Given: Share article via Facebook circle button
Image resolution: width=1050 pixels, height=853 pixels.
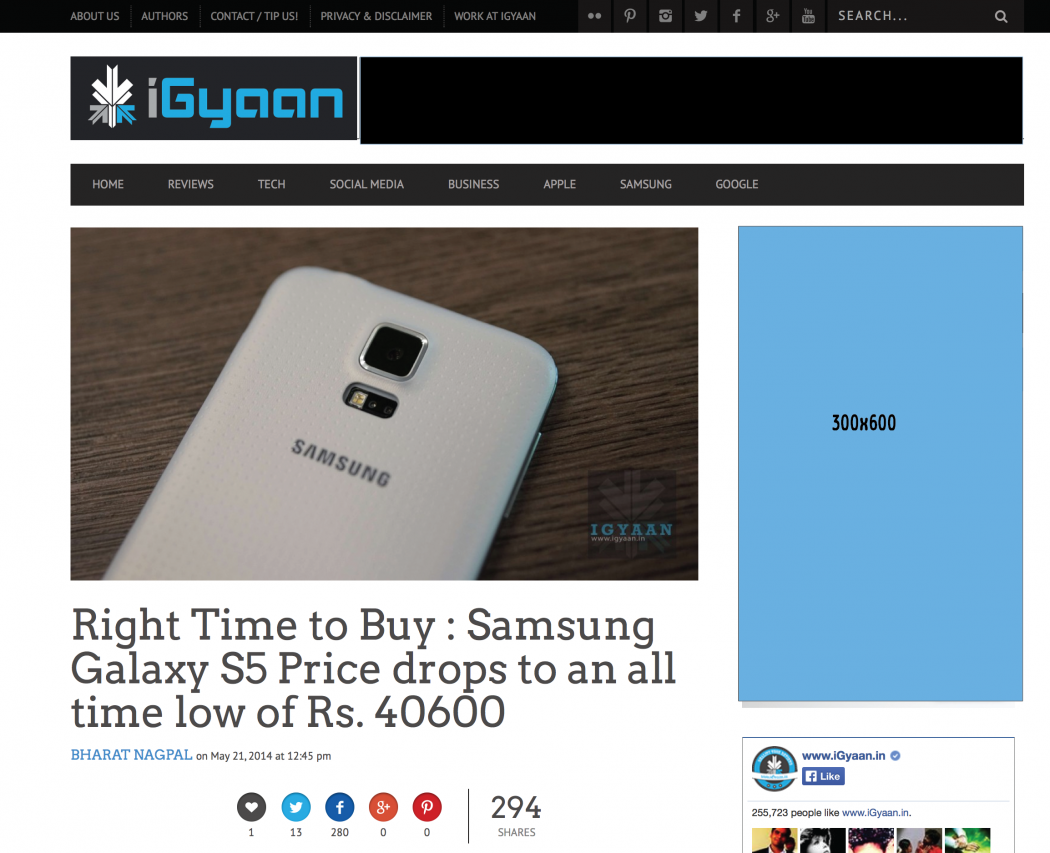Looking at the screenshot, I should click(340, 807).
